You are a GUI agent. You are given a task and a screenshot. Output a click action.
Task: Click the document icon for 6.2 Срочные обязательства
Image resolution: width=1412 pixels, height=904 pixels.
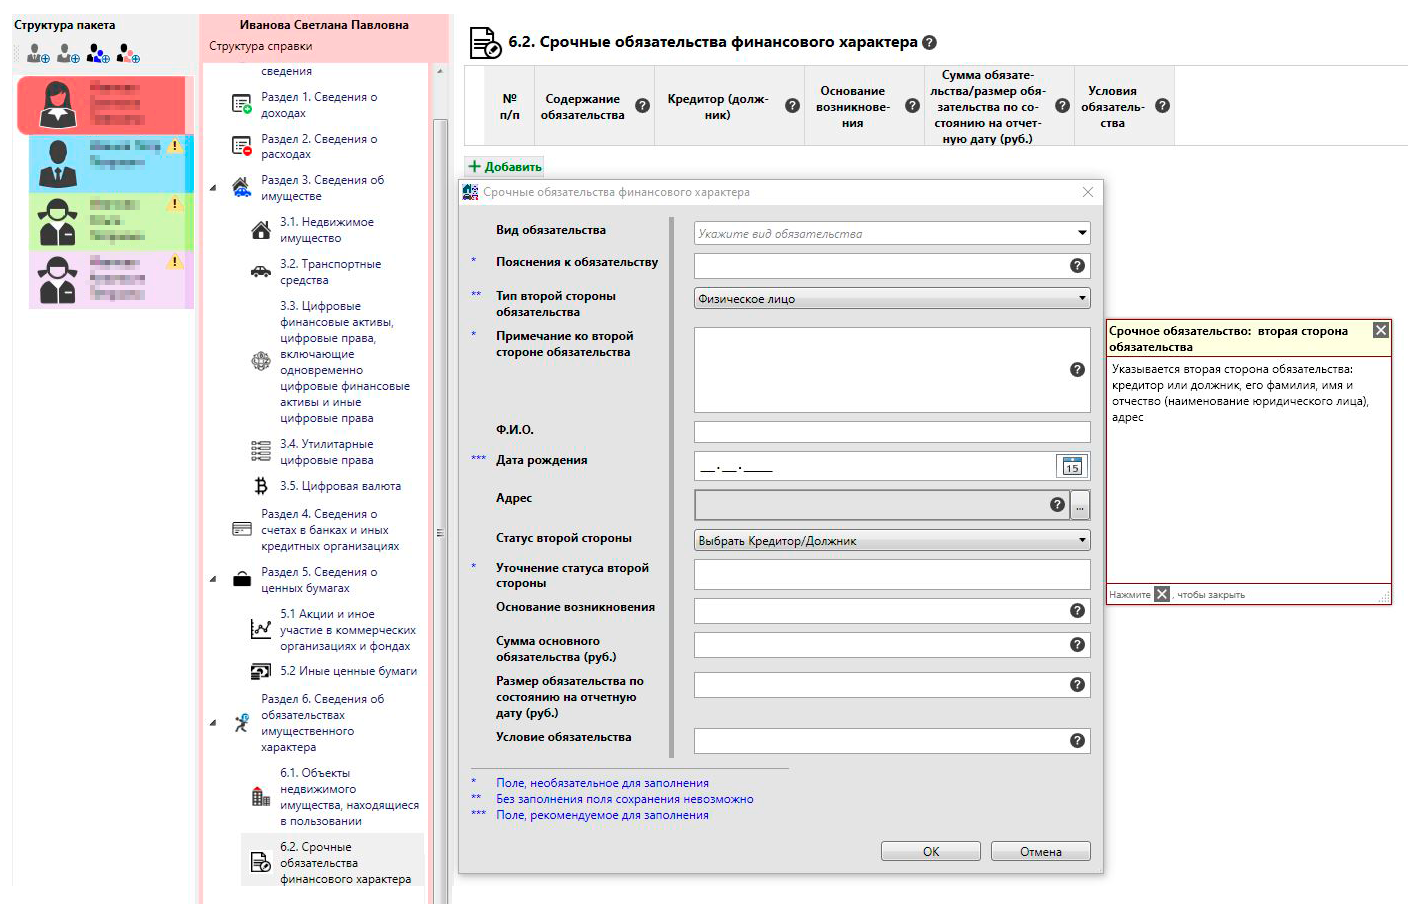coord(261,862)
